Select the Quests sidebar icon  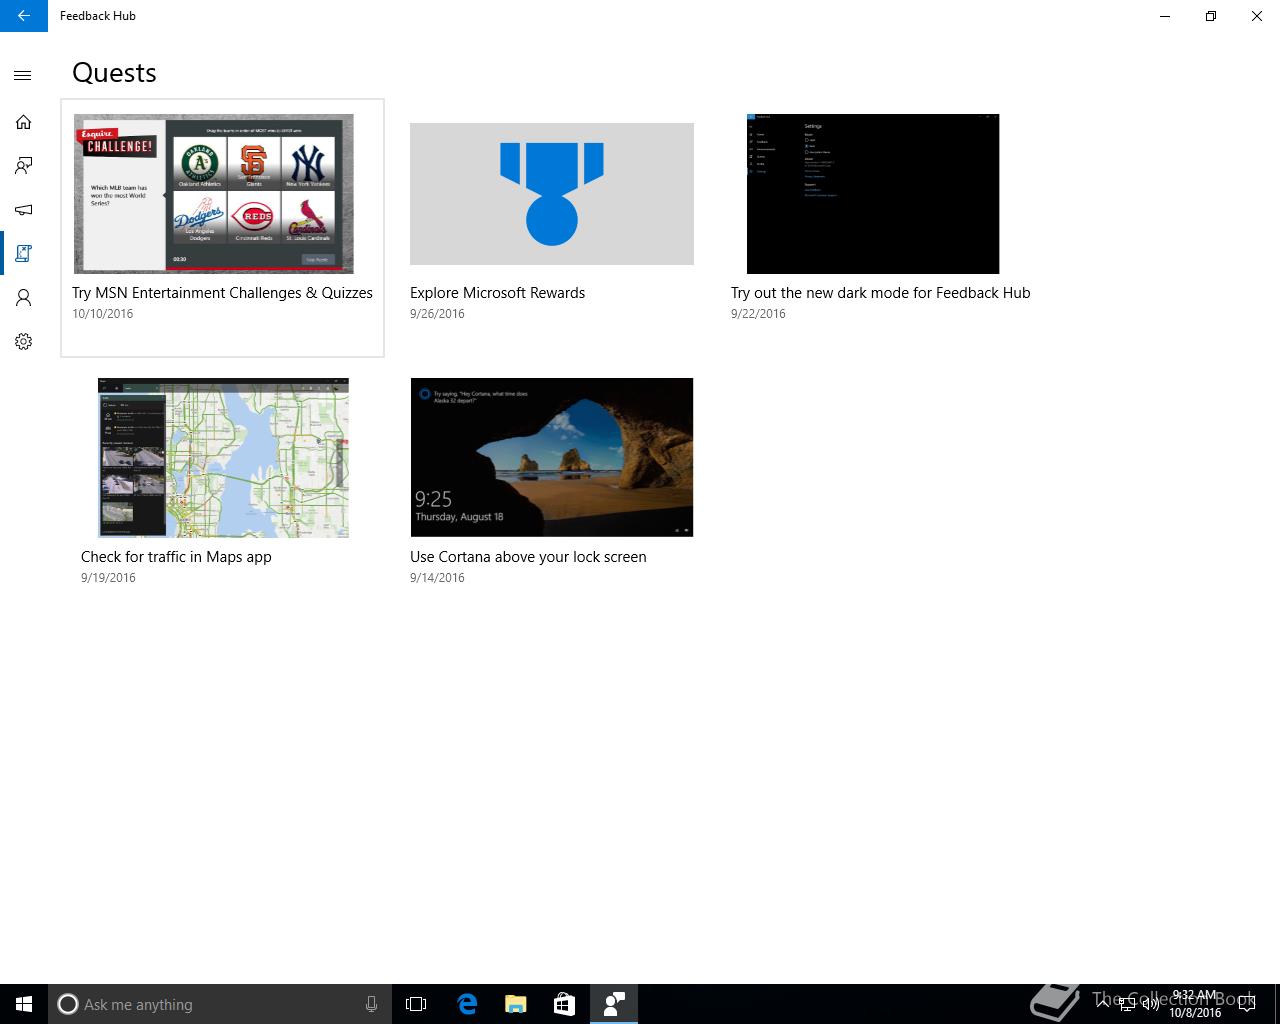pos(23,254)
